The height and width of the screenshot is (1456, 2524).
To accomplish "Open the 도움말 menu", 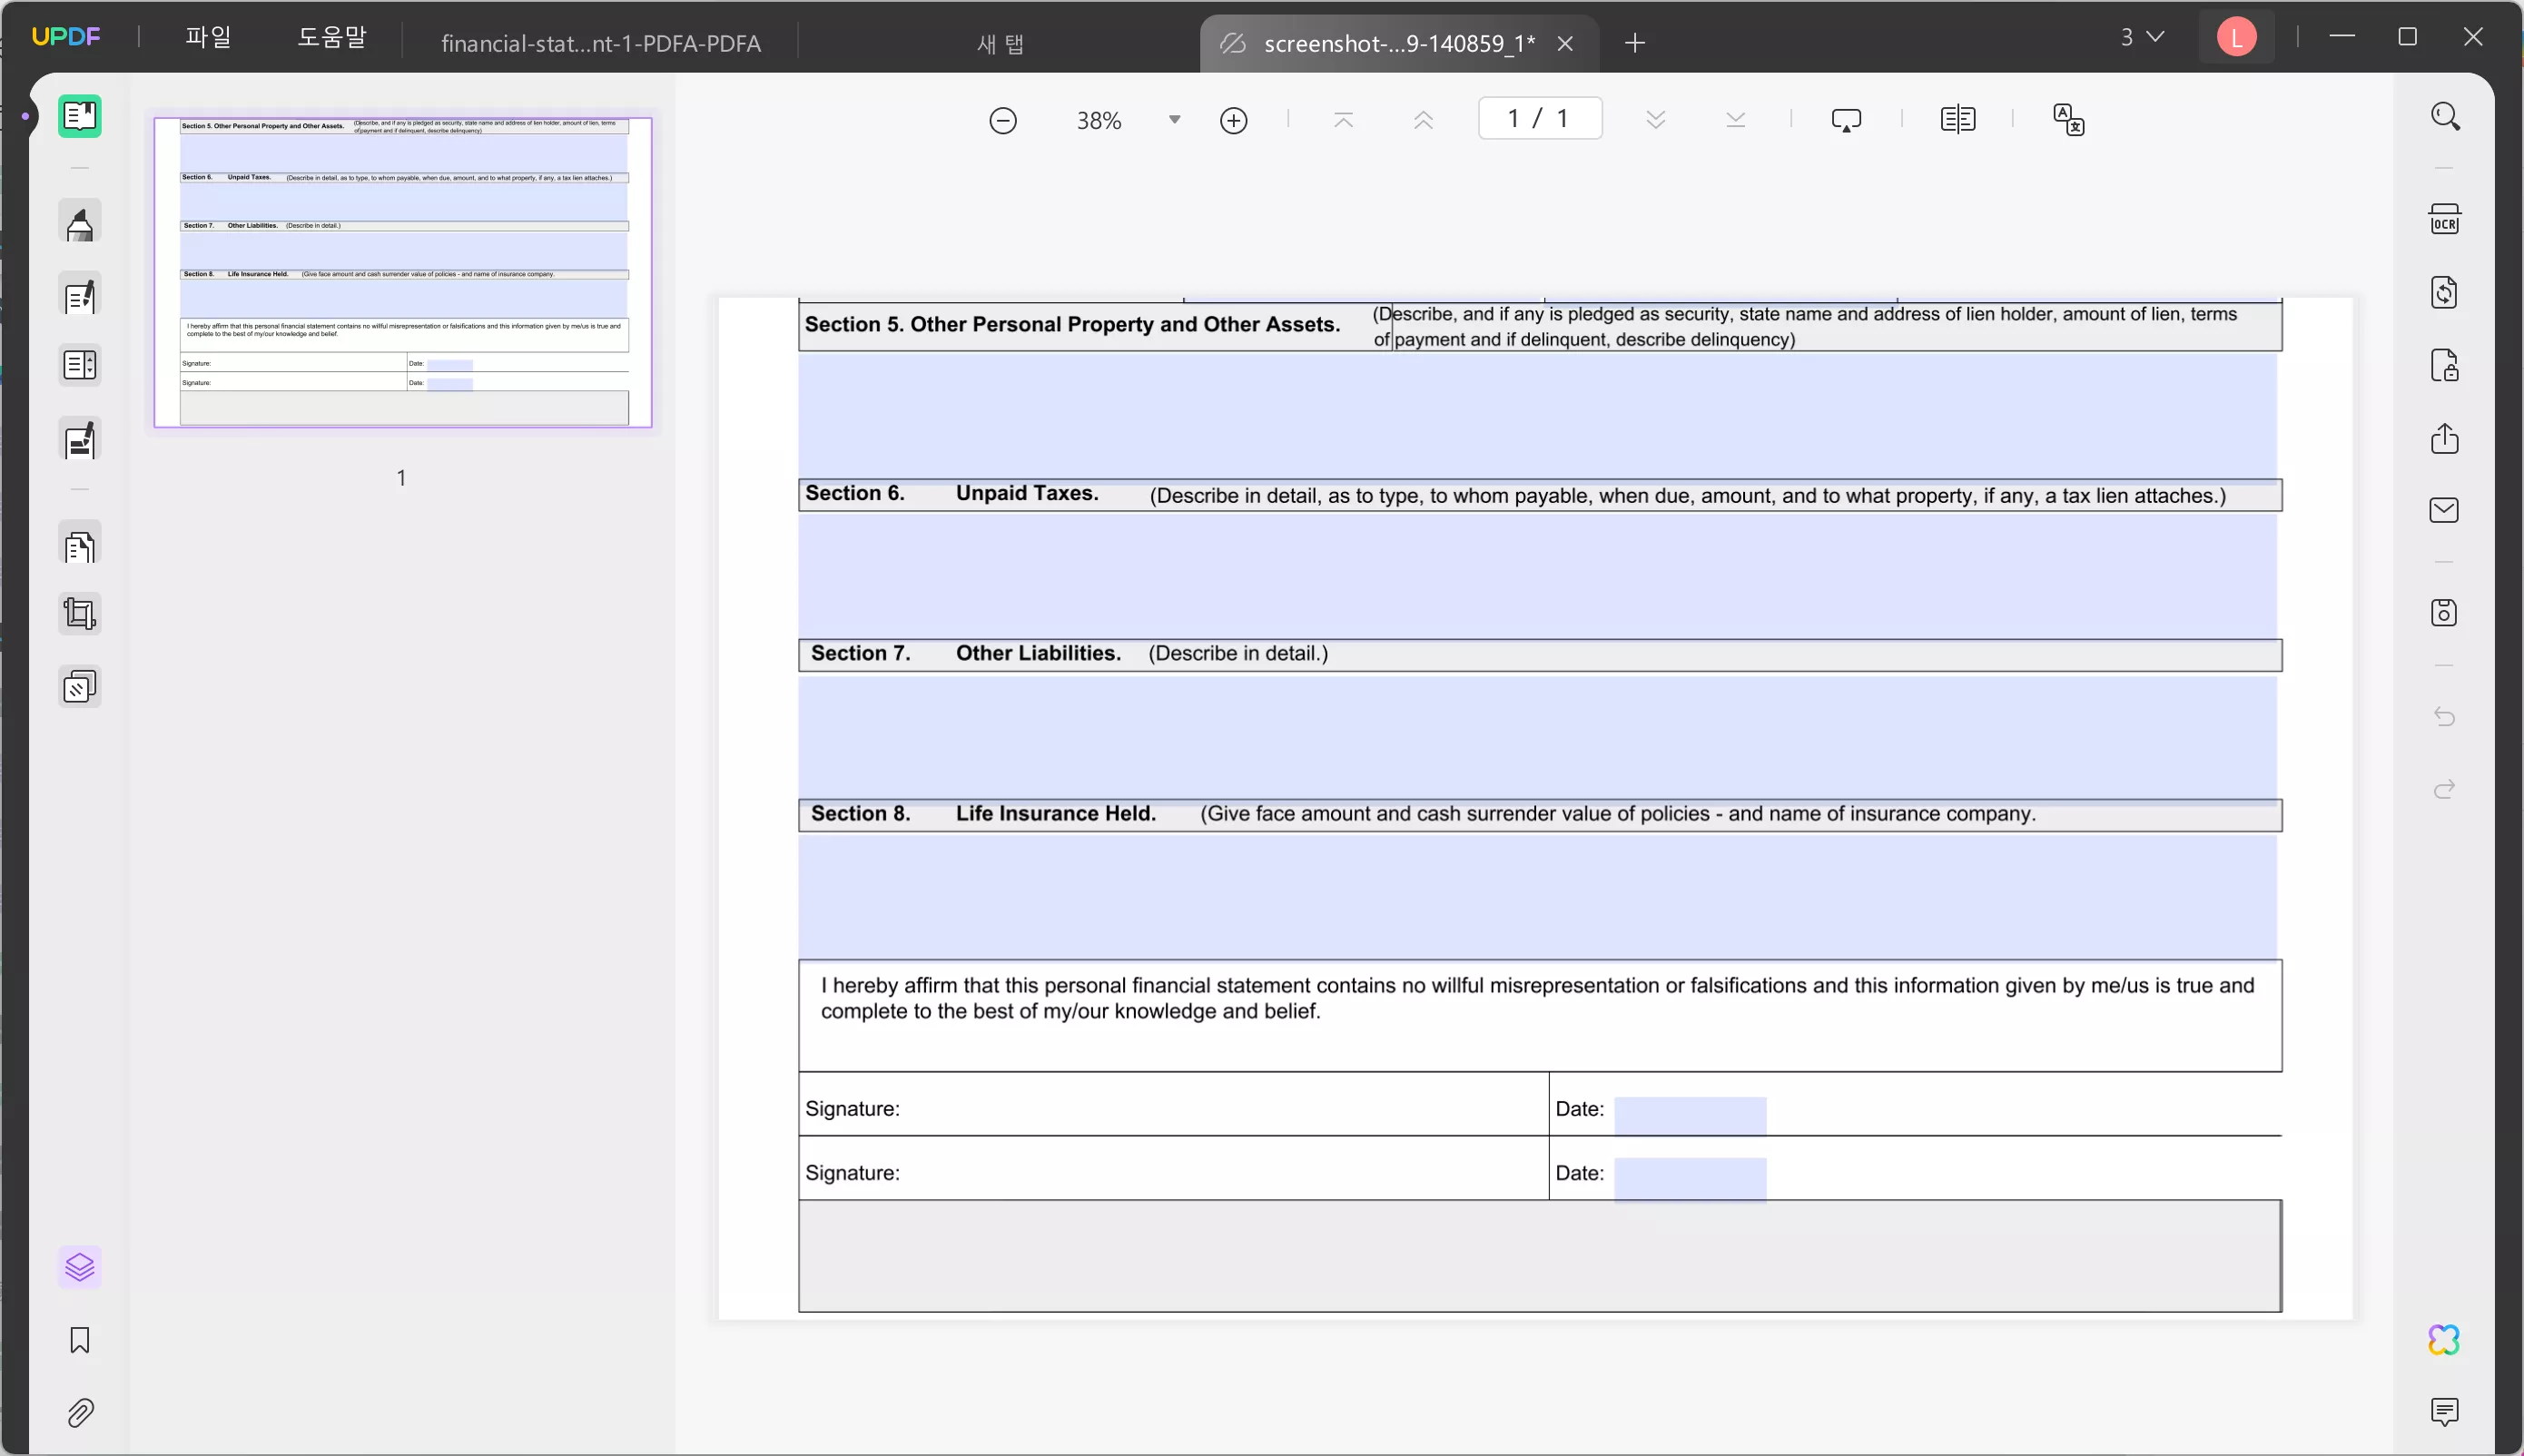I will tap(332, 37).
